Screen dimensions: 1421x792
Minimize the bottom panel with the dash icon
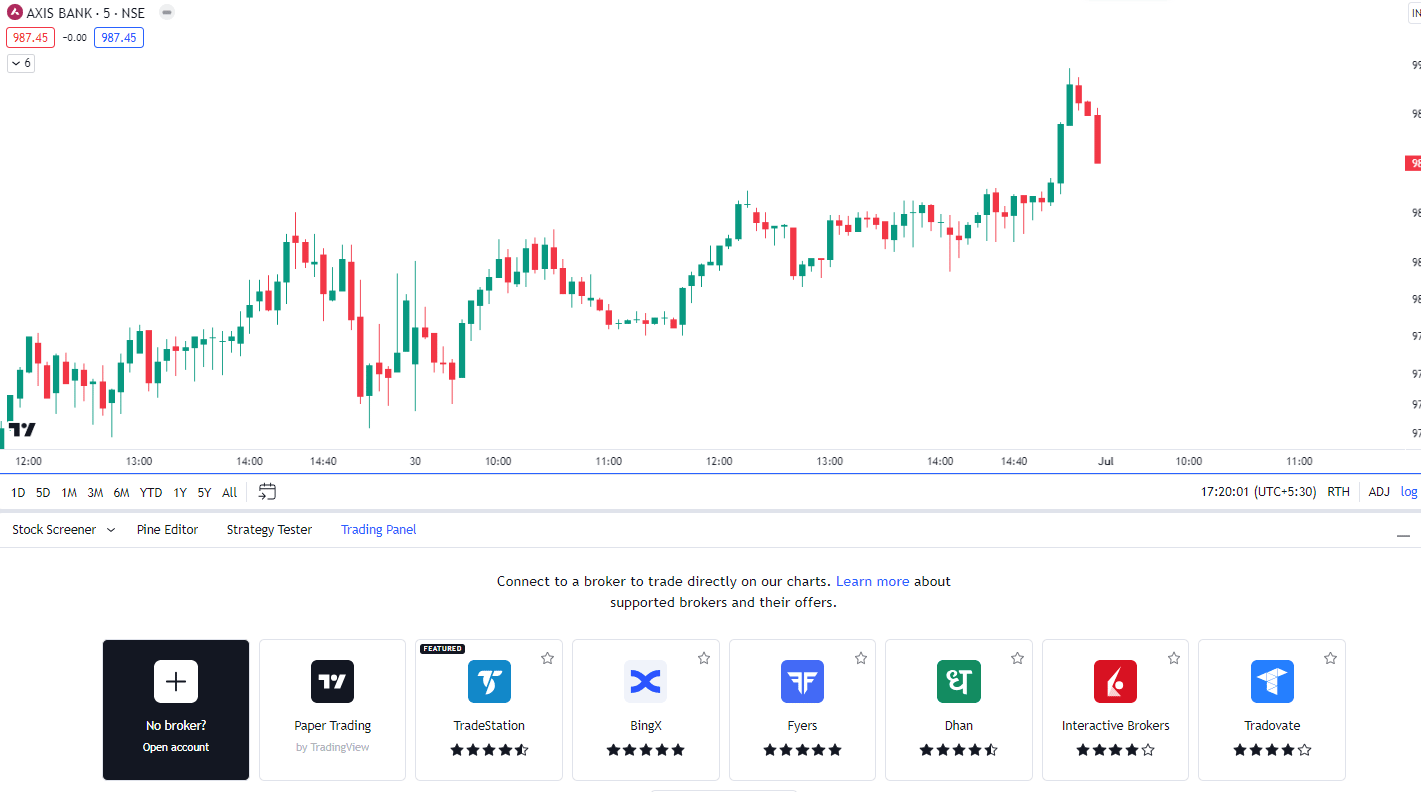(x=1404, y=536)
